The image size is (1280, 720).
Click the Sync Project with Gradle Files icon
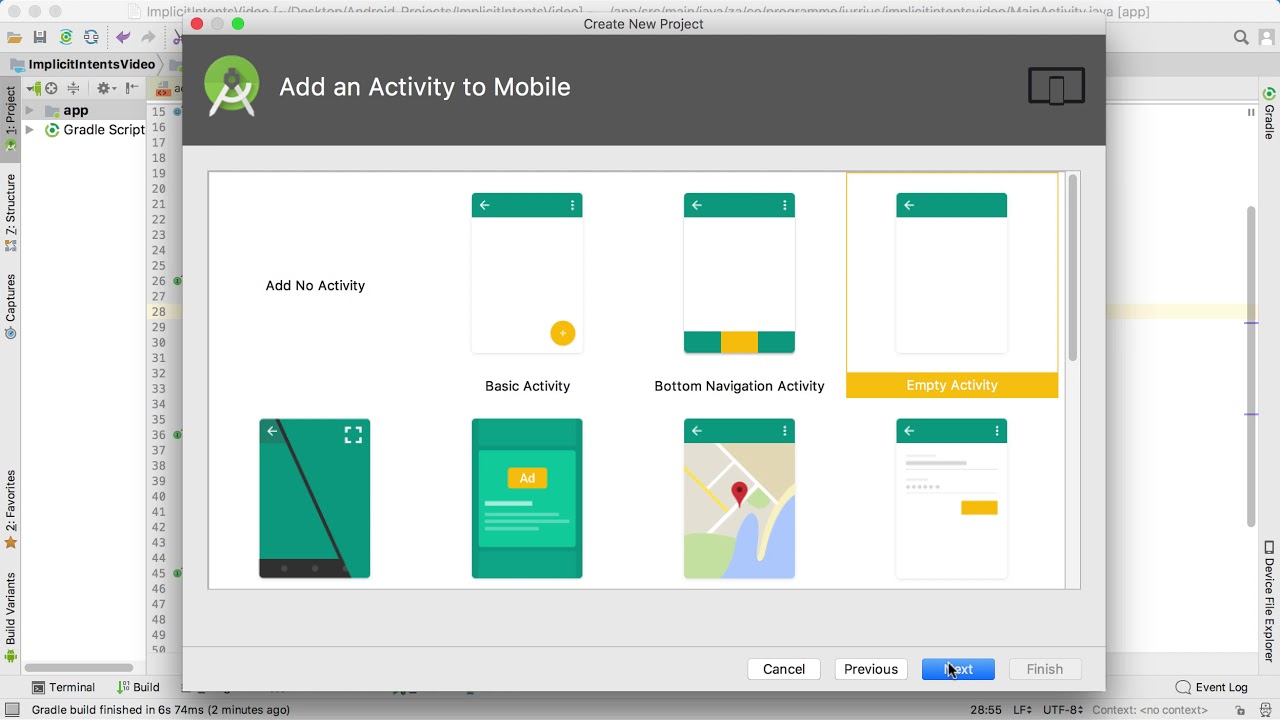tap(66, 38)
